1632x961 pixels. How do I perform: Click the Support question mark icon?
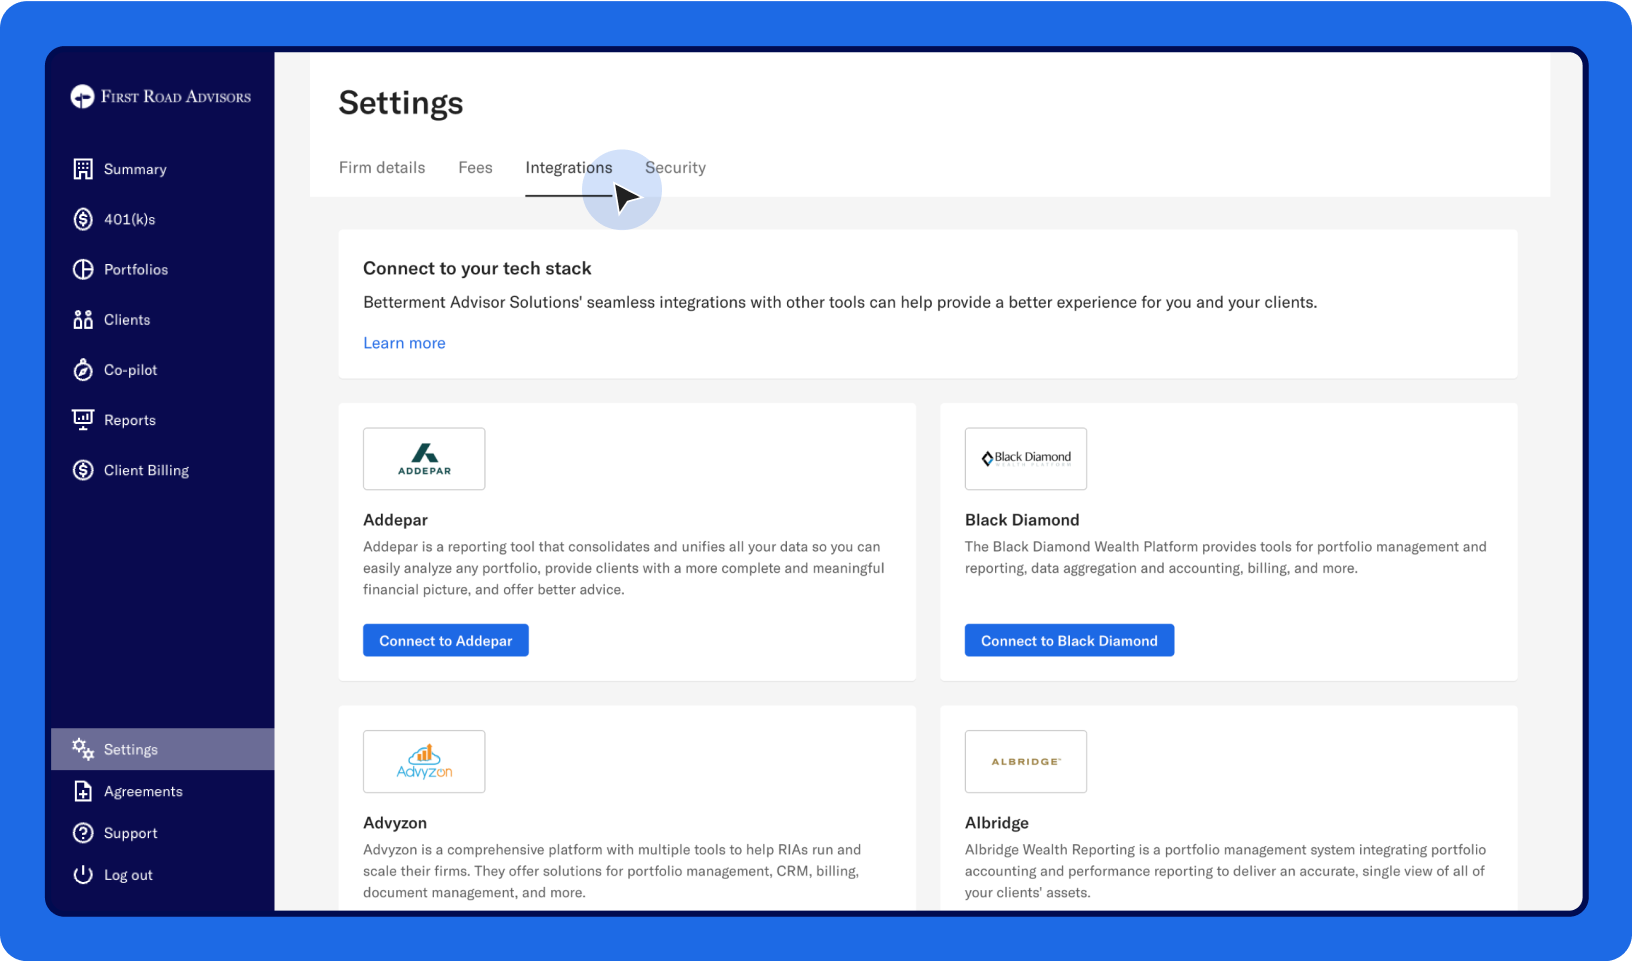83,833
